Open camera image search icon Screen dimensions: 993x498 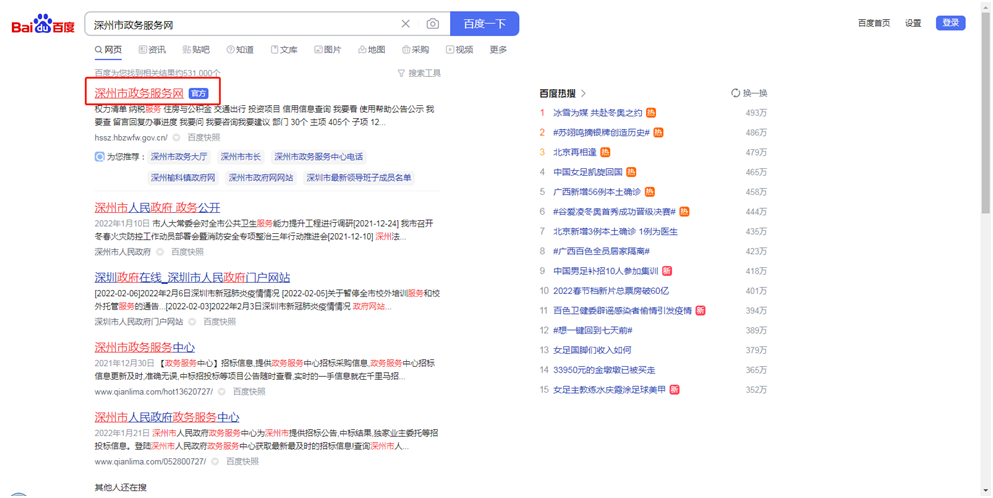click(433, 24)
